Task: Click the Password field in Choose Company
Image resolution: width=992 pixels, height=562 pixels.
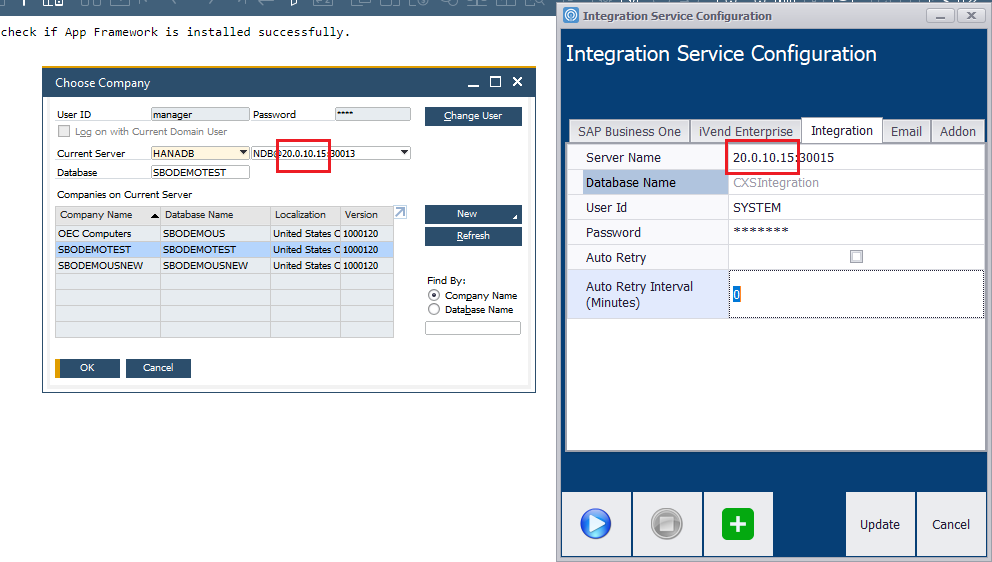Action: tap(373, 114)
